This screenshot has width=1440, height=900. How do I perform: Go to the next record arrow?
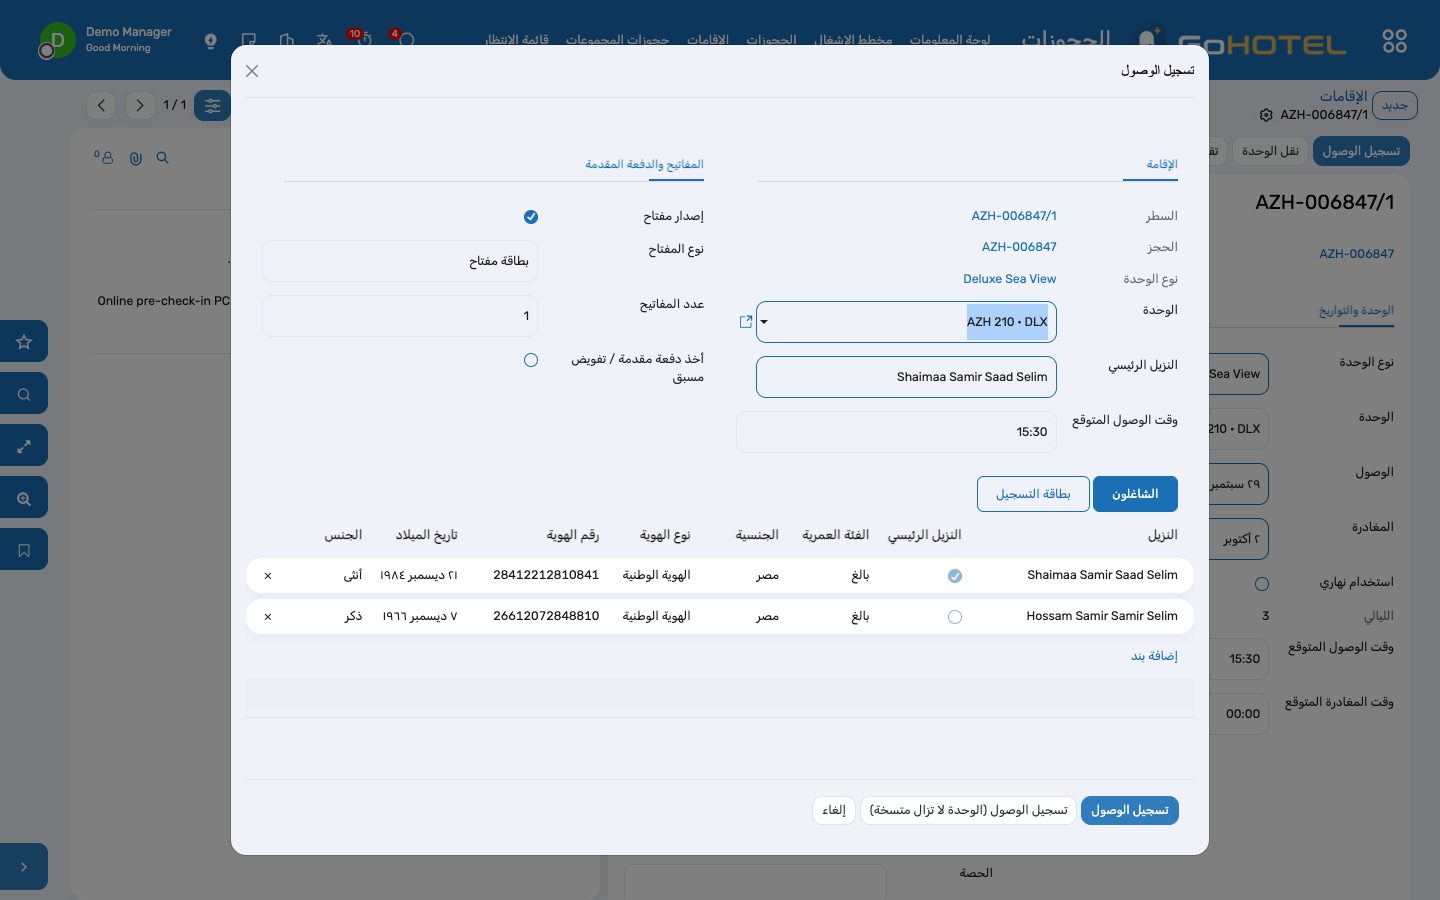coord(140,105)
